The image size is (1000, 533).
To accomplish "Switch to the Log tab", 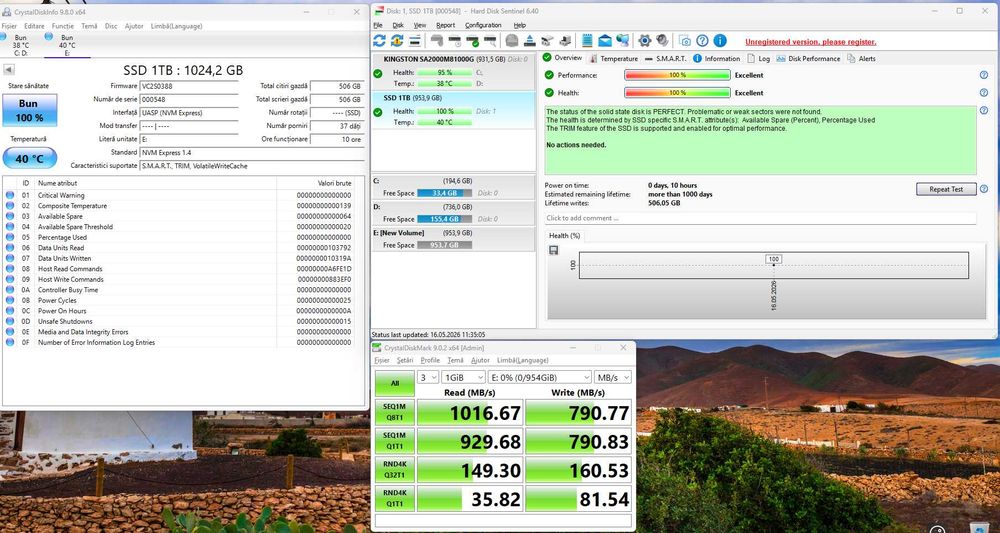I will pyautogui.click(x=759, y=59).
